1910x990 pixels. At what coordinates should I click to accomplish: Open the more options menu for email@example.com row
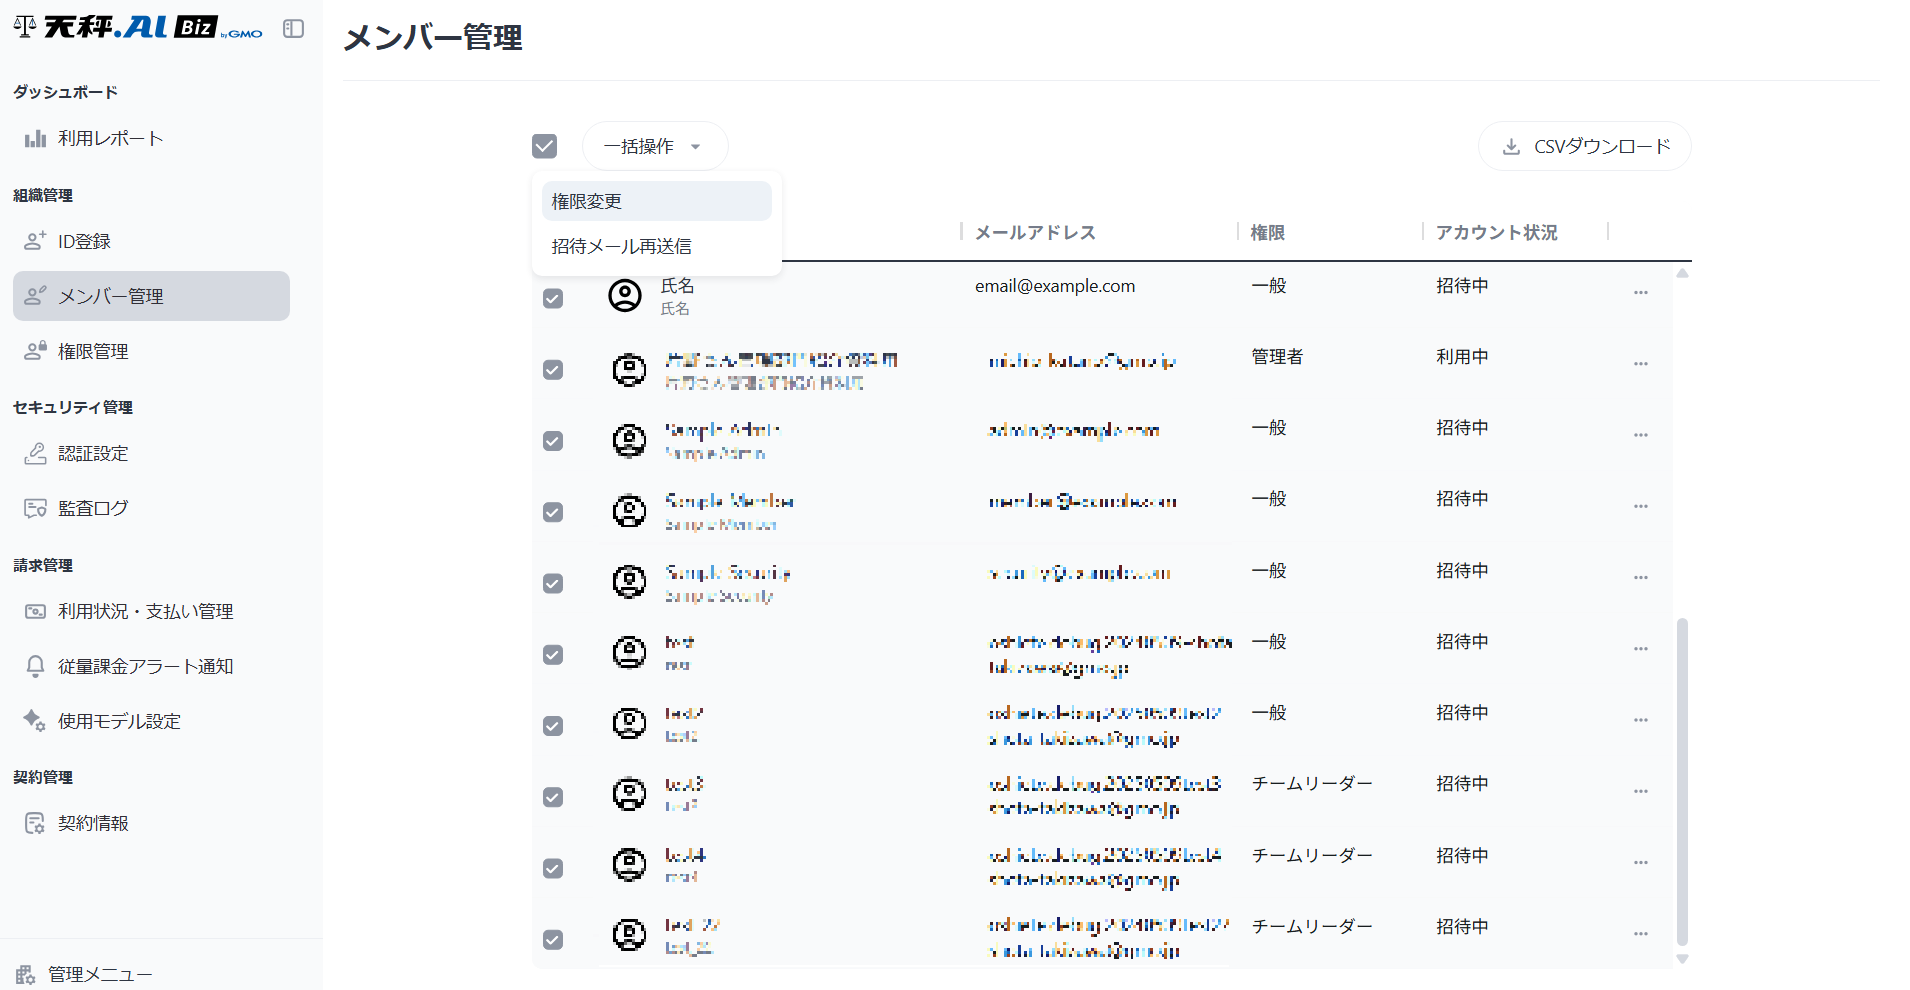(1640, 293)
